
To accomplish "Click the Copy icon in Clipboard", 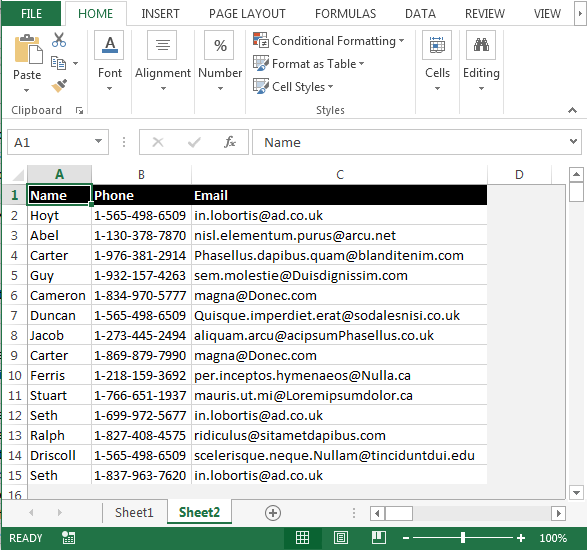I will 58,63.
